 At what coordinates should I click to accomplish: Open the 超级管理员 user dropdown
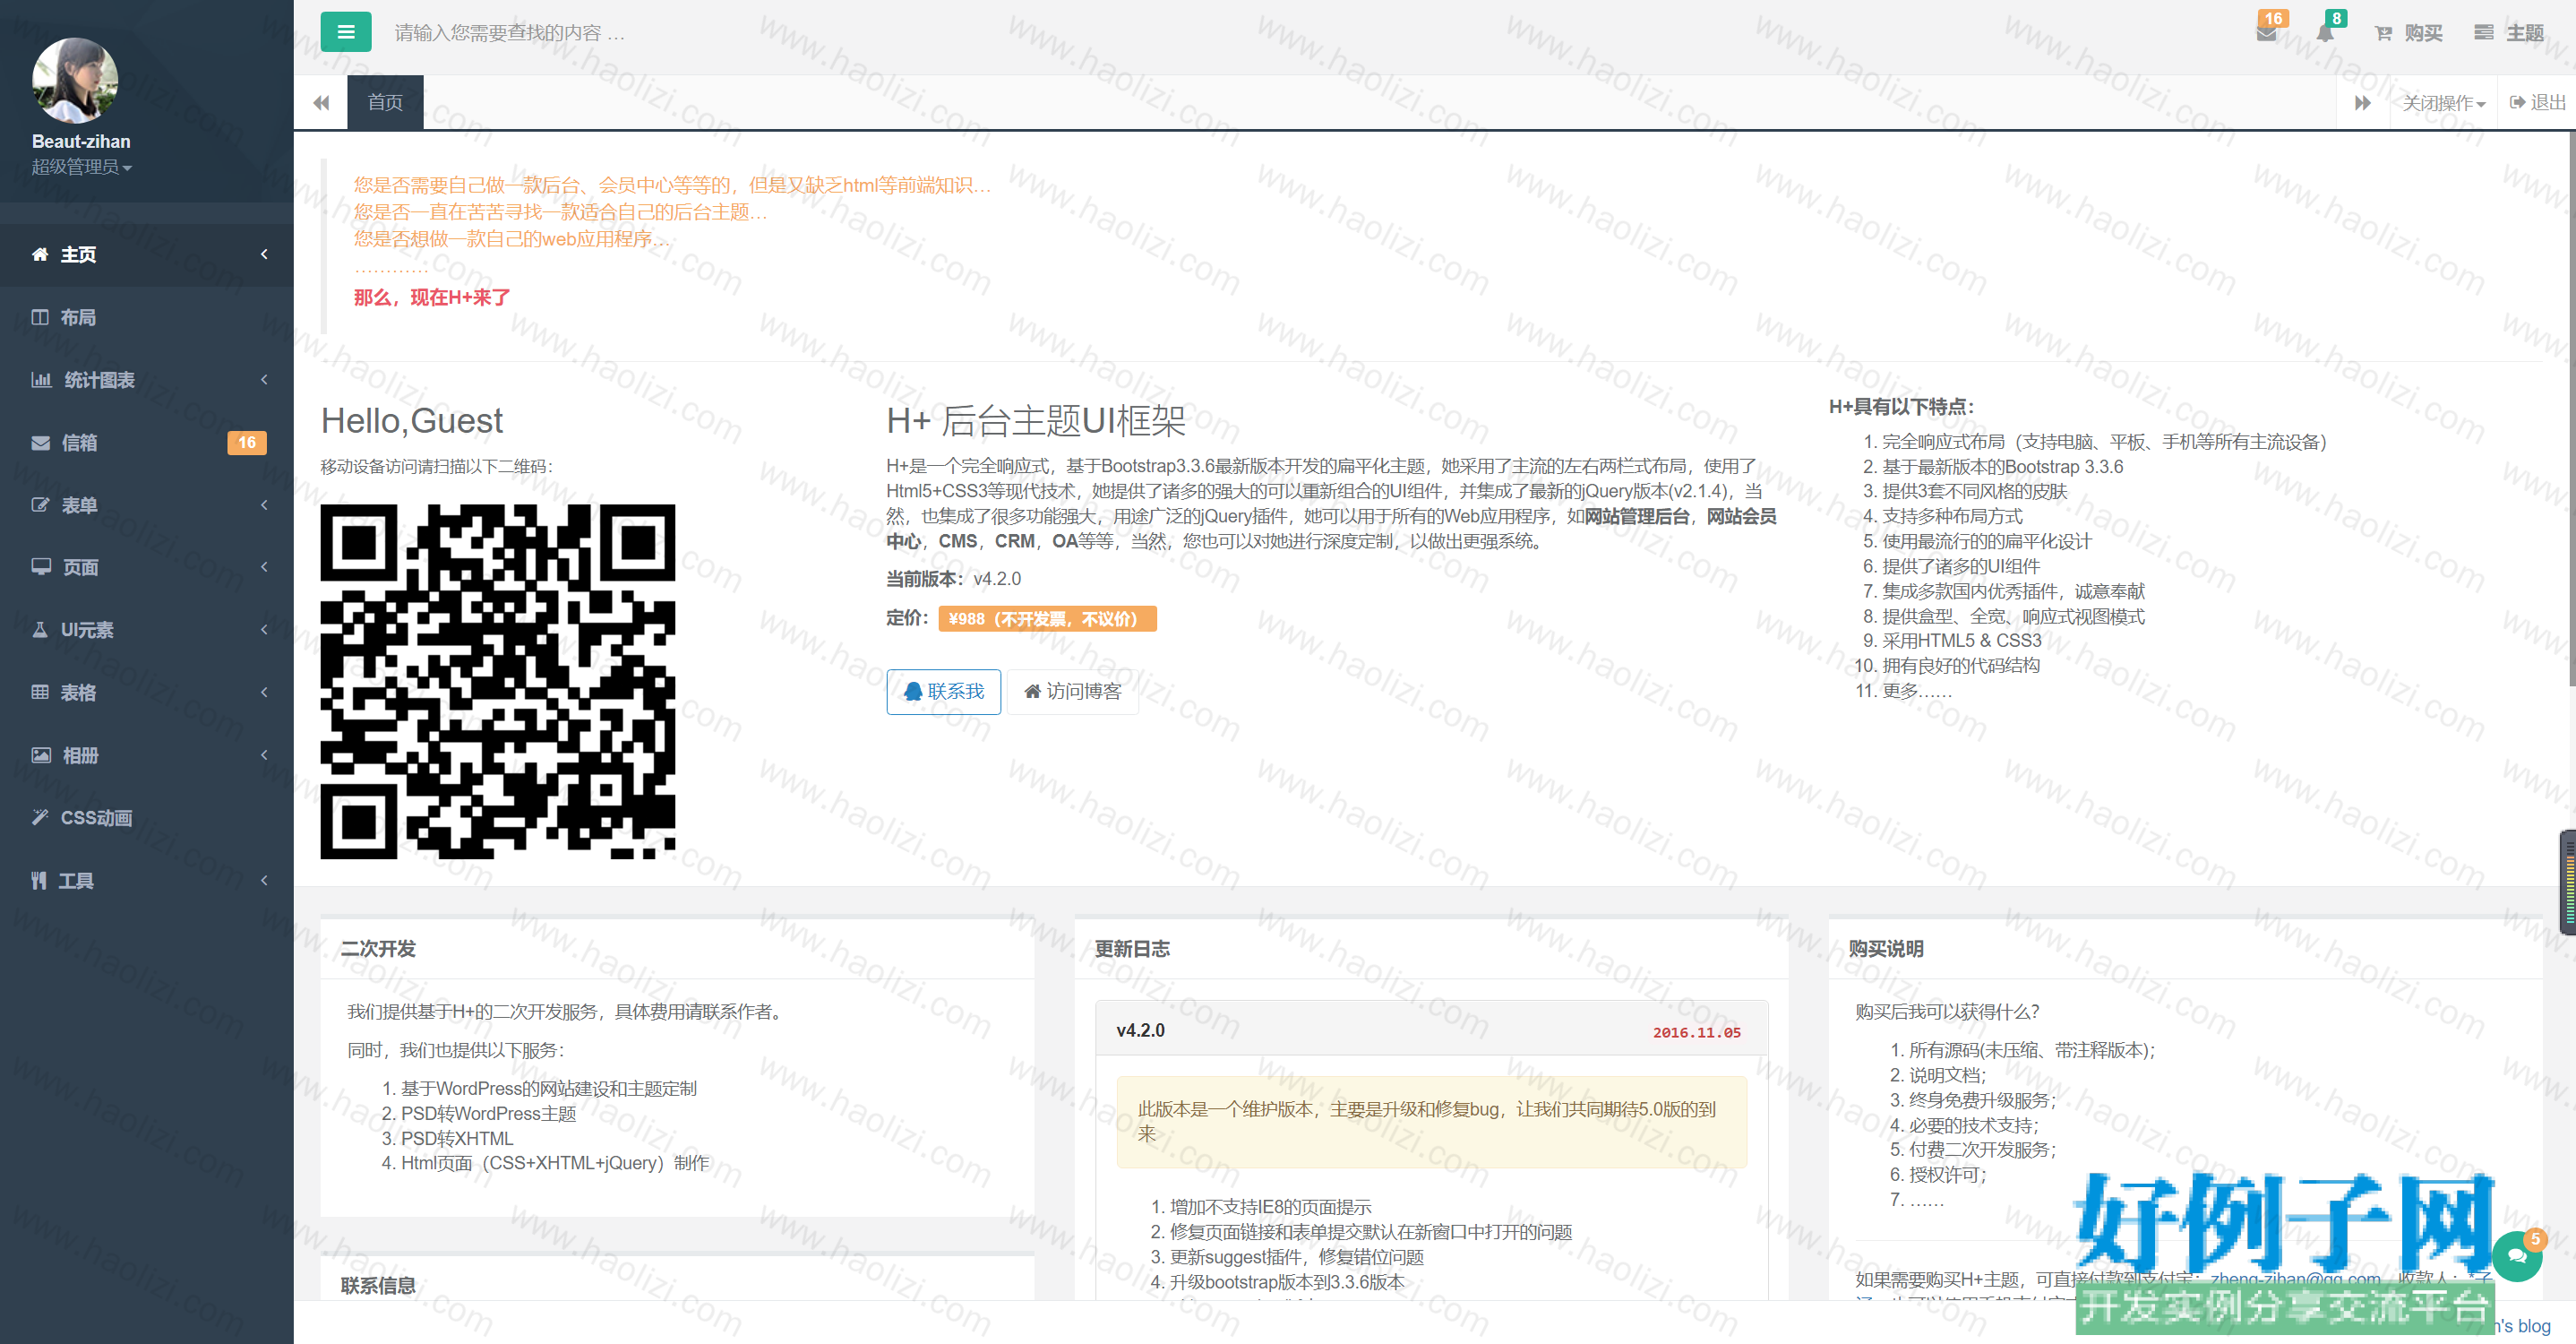(x=81, y=167)
